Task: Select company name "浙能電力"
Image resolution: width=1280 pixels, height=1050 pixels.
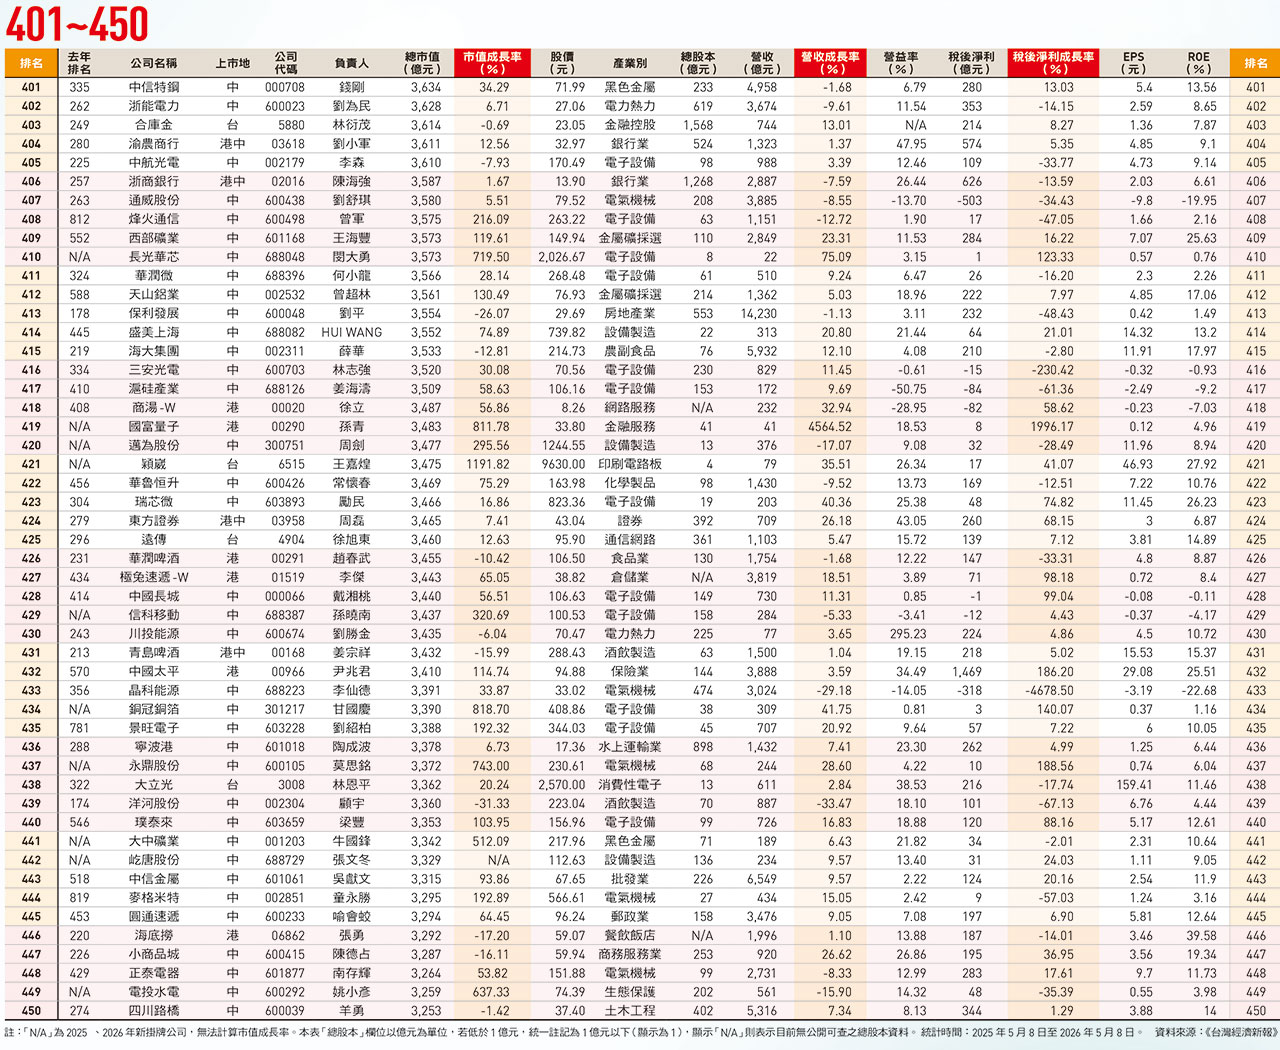Action: click(154, 106)
